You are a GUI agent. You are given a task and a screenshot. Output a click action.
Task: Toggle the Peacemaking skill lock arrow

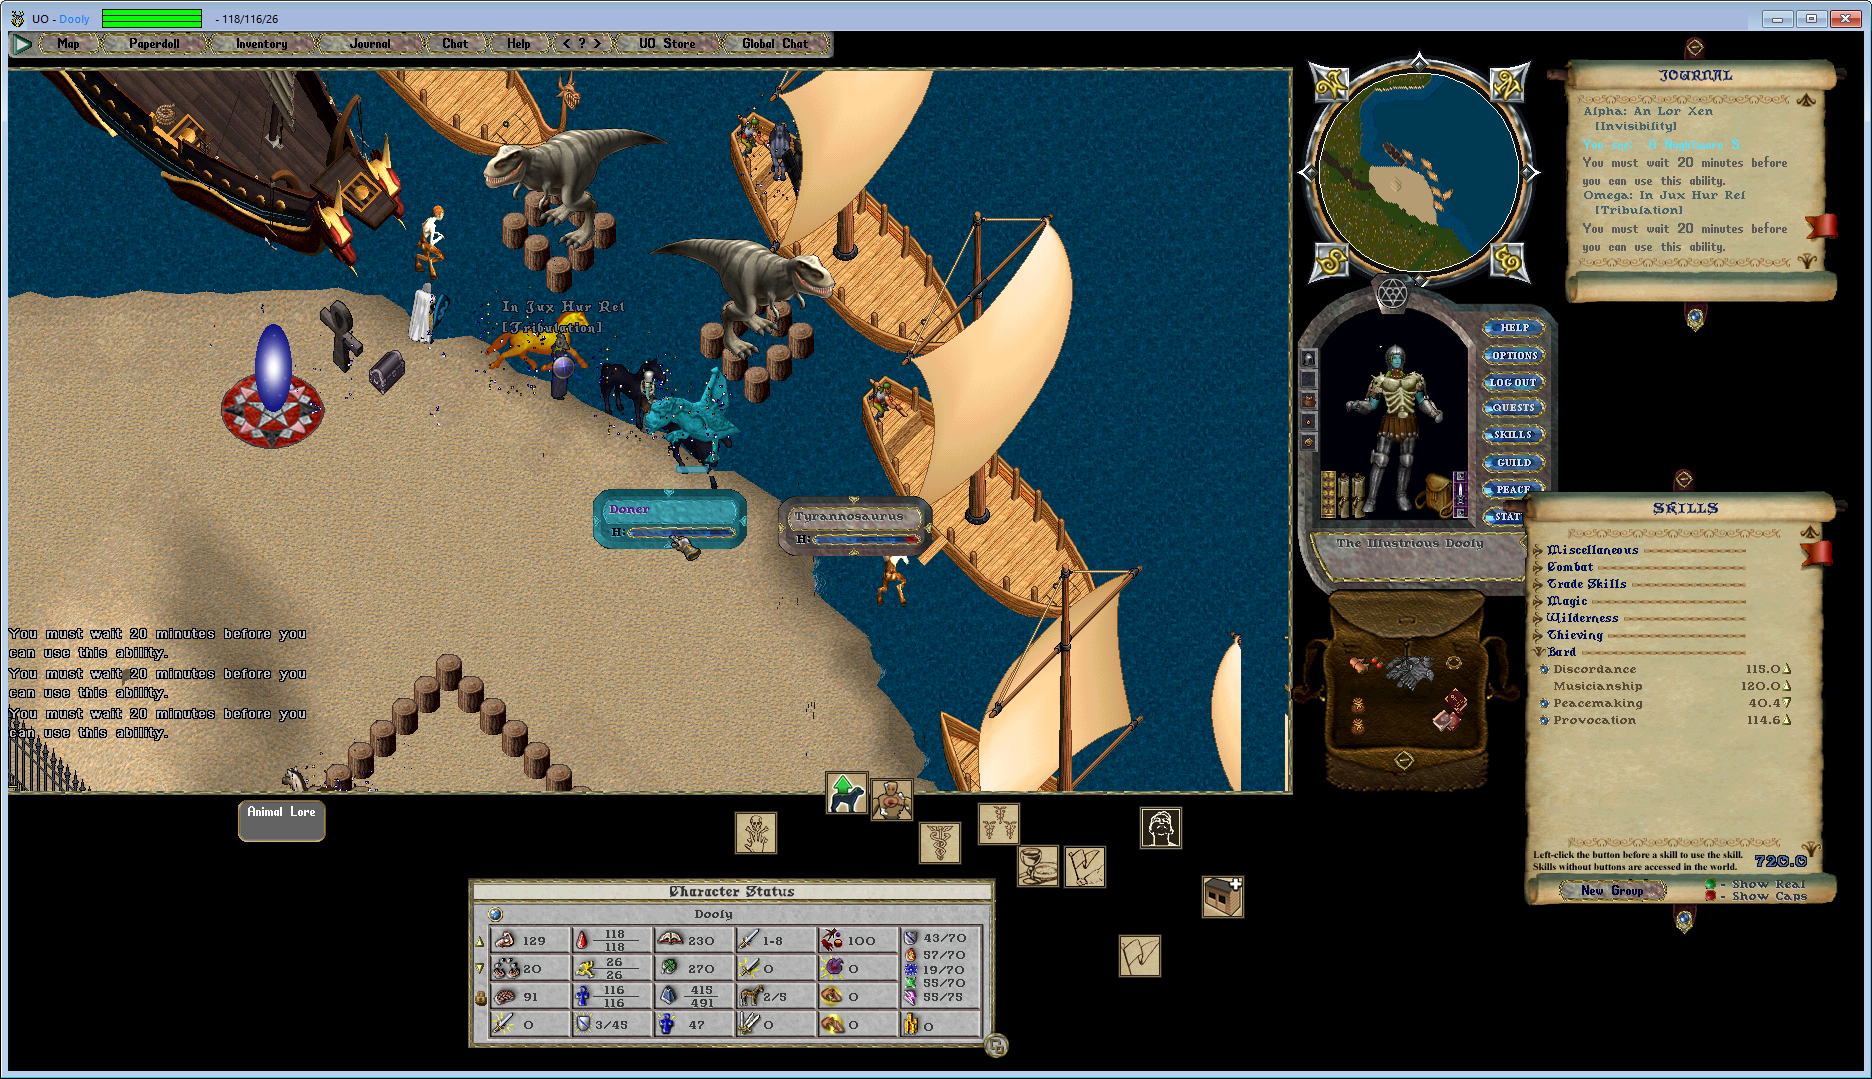pyautogui.click(x=1788, y=704)
